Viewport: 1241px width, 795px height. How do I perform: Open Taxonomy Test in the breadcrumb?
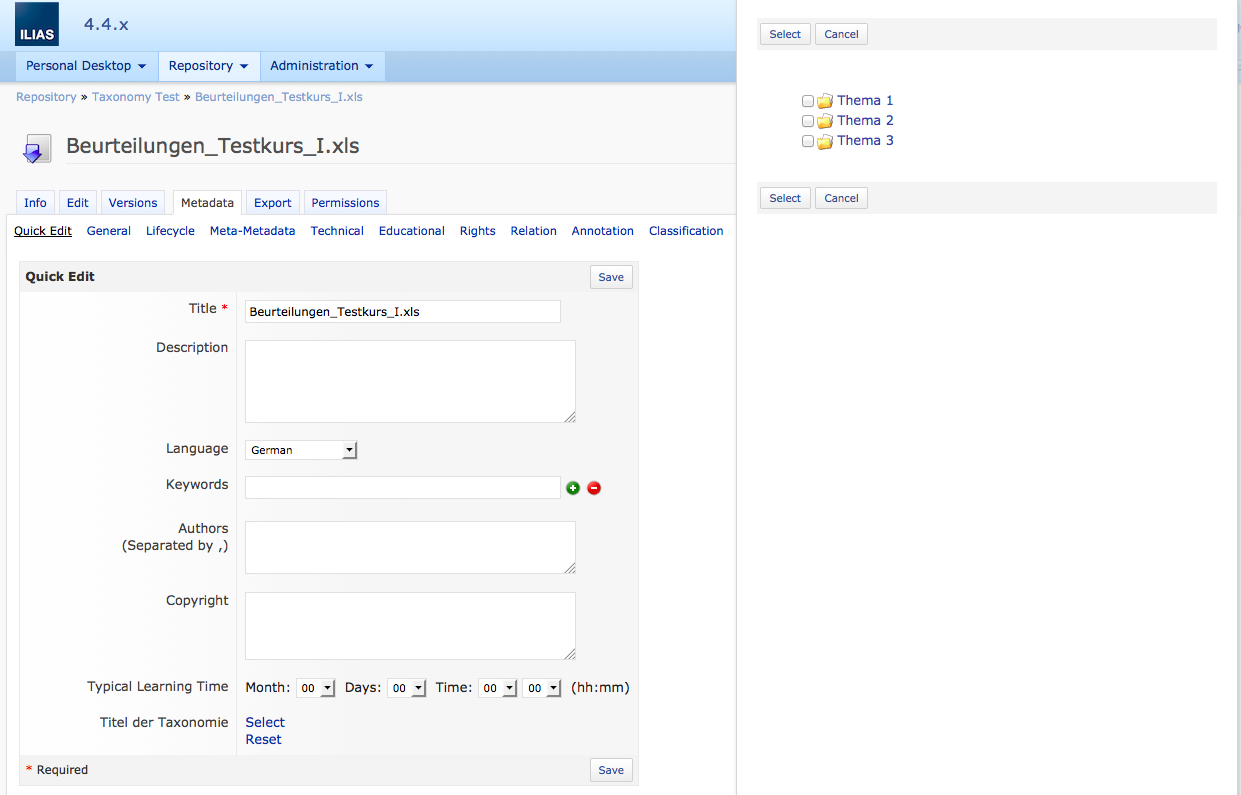[x=135, y=97]
